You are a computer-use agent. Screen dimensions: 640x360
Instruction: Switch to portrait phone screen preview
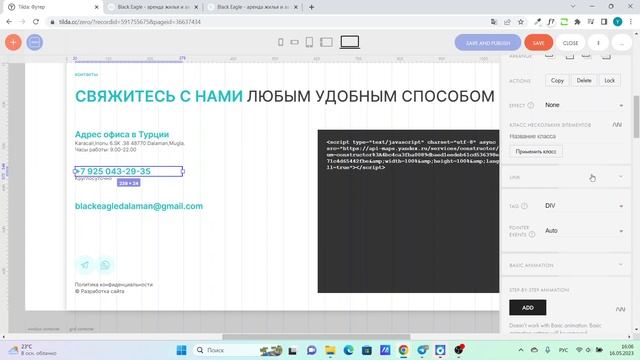click(x=281, y=42)
